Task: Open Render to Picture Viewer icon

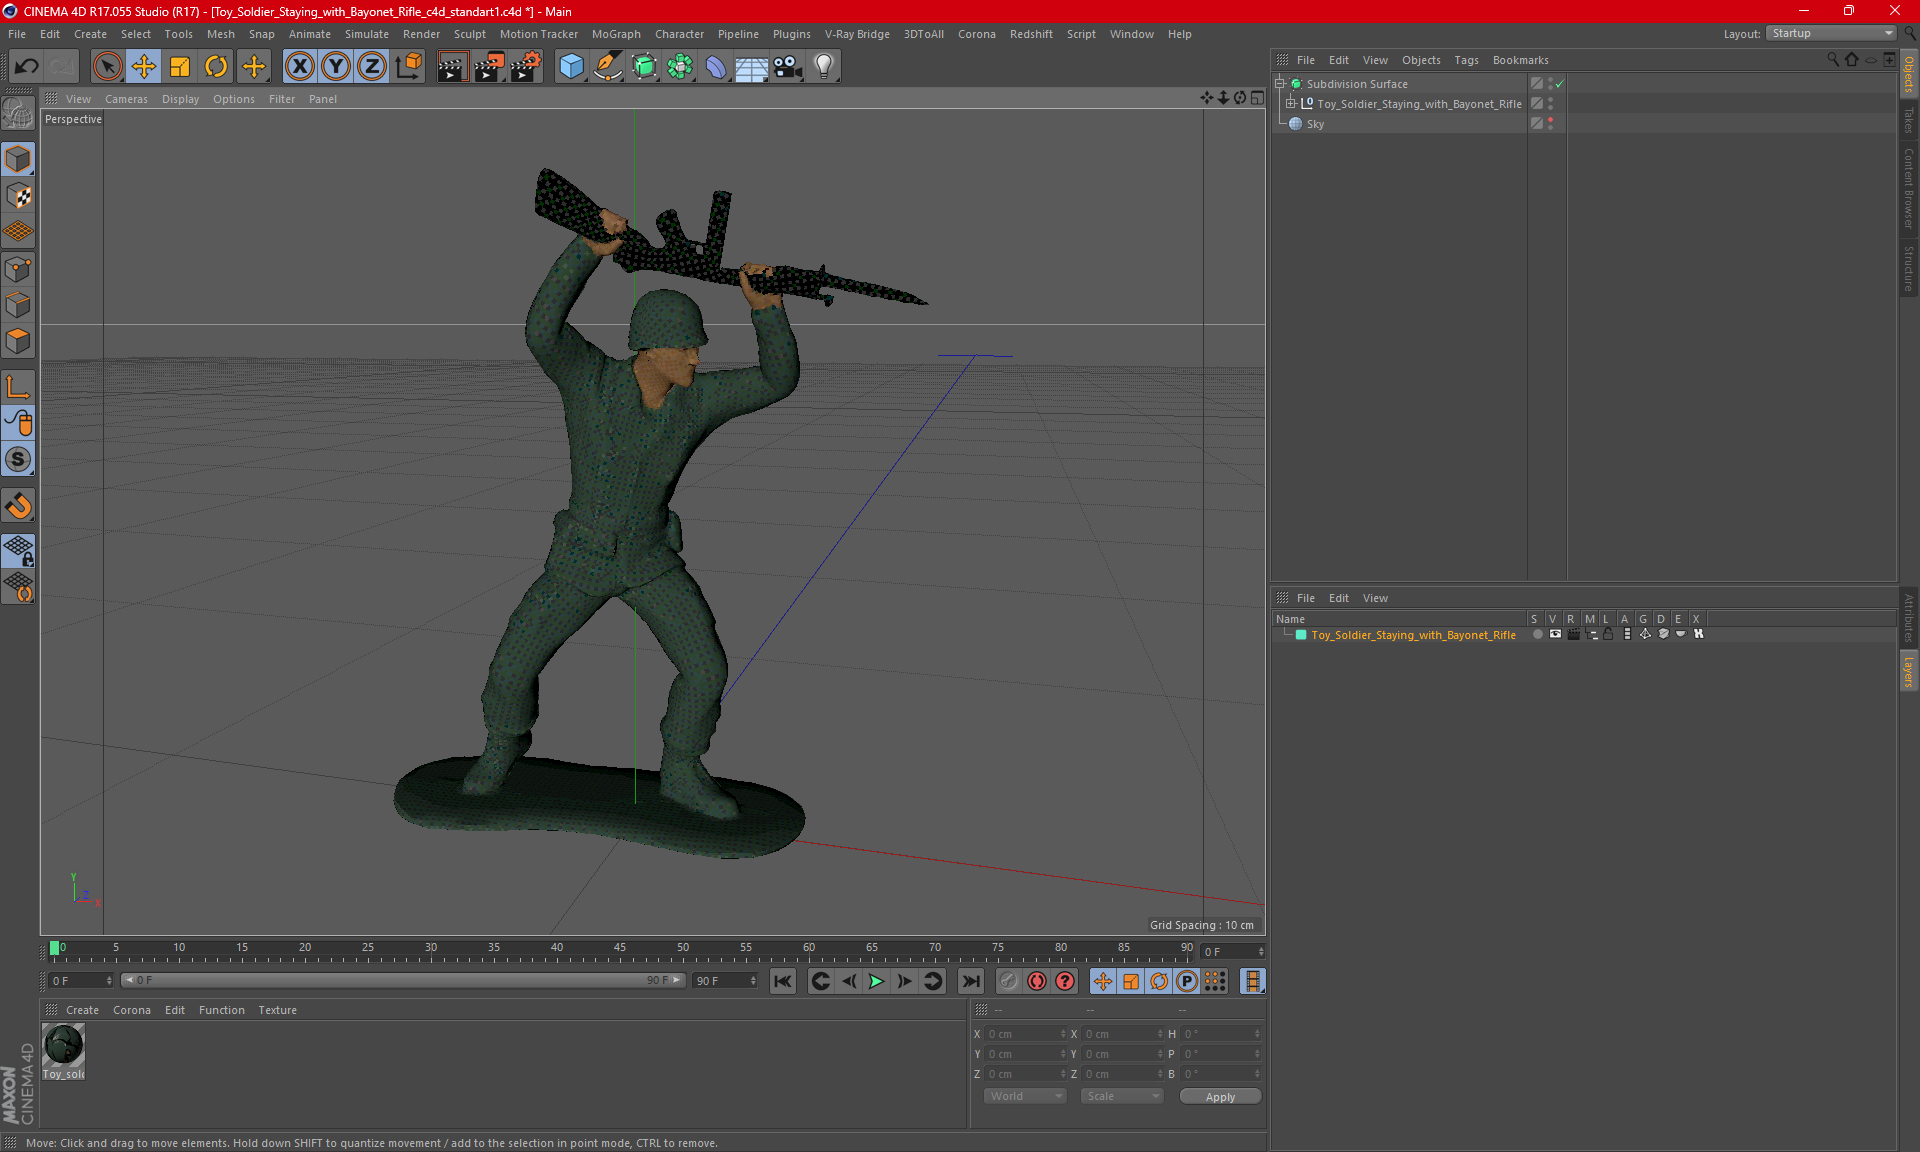Action: 489,67
